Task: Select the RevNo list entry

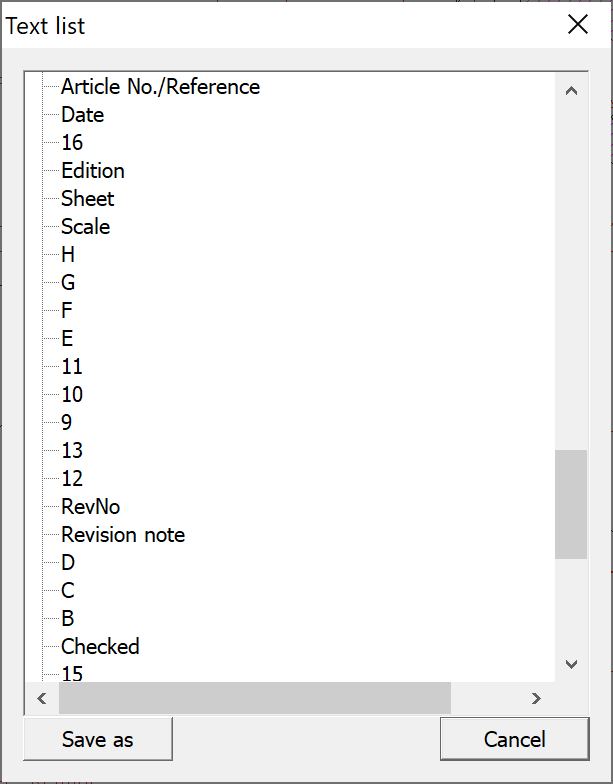Action: [x=90, y=507]
